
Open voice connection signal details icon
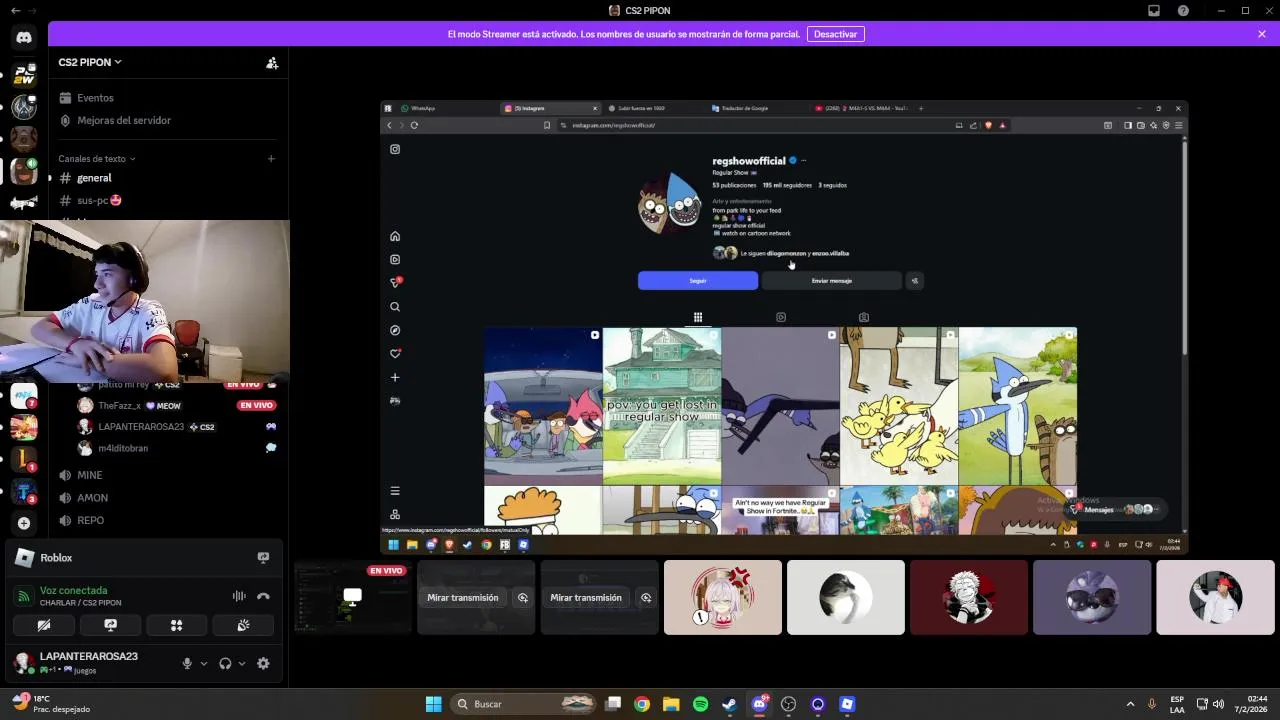pos(24,596)
